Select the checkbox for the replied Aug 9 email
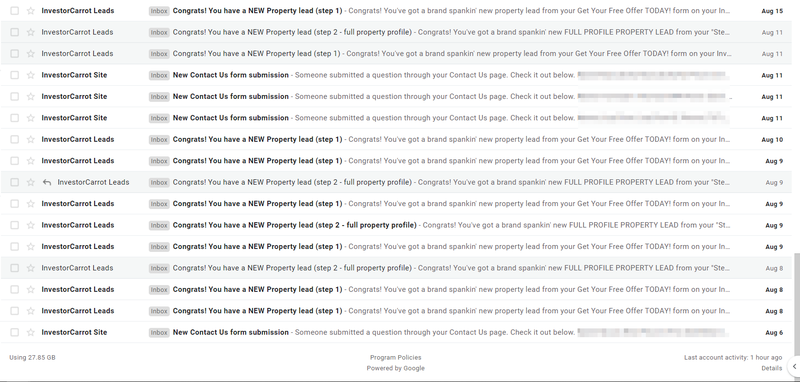This screenshot has width=800, height=382. click(x=14, y=182)
